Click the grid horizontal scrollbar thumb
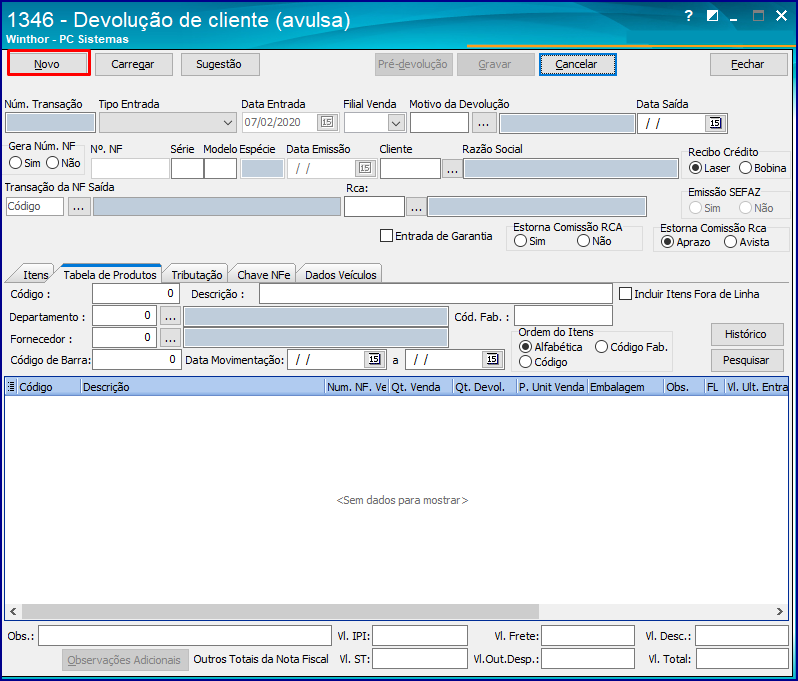 click(x=280, y=611)
